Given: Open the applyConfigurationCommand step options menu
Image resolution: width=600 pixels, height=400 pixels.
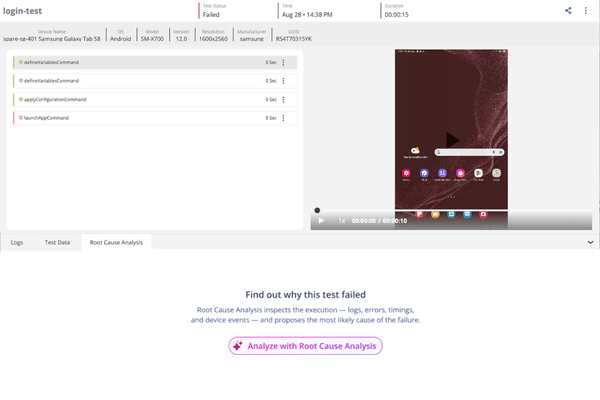Looking at the screenshot, I should 283,100.
